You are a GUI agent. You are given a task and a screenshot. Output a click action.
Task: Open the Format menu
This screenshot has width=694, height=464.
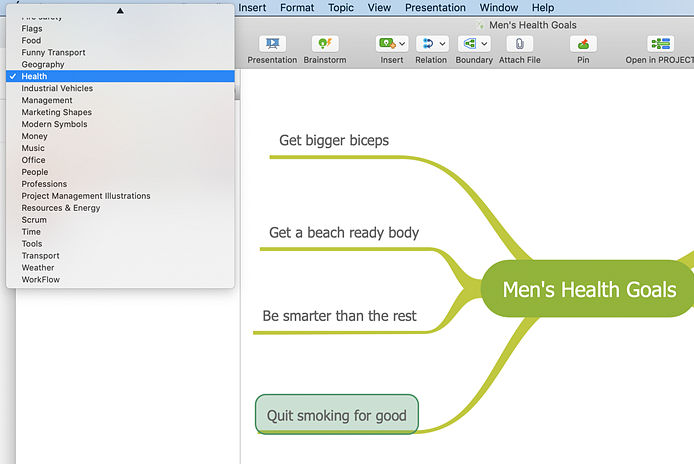[297, 8]
